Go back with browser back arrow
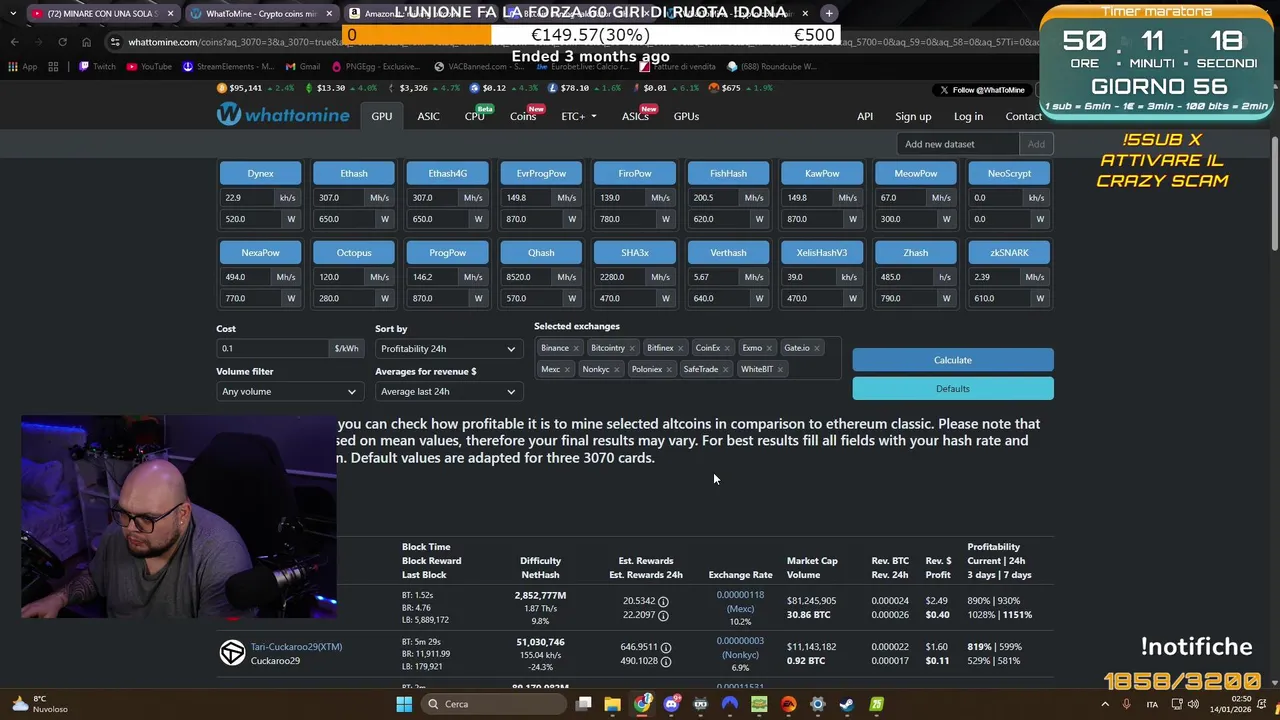1280x720 pixels. (14, 42)
